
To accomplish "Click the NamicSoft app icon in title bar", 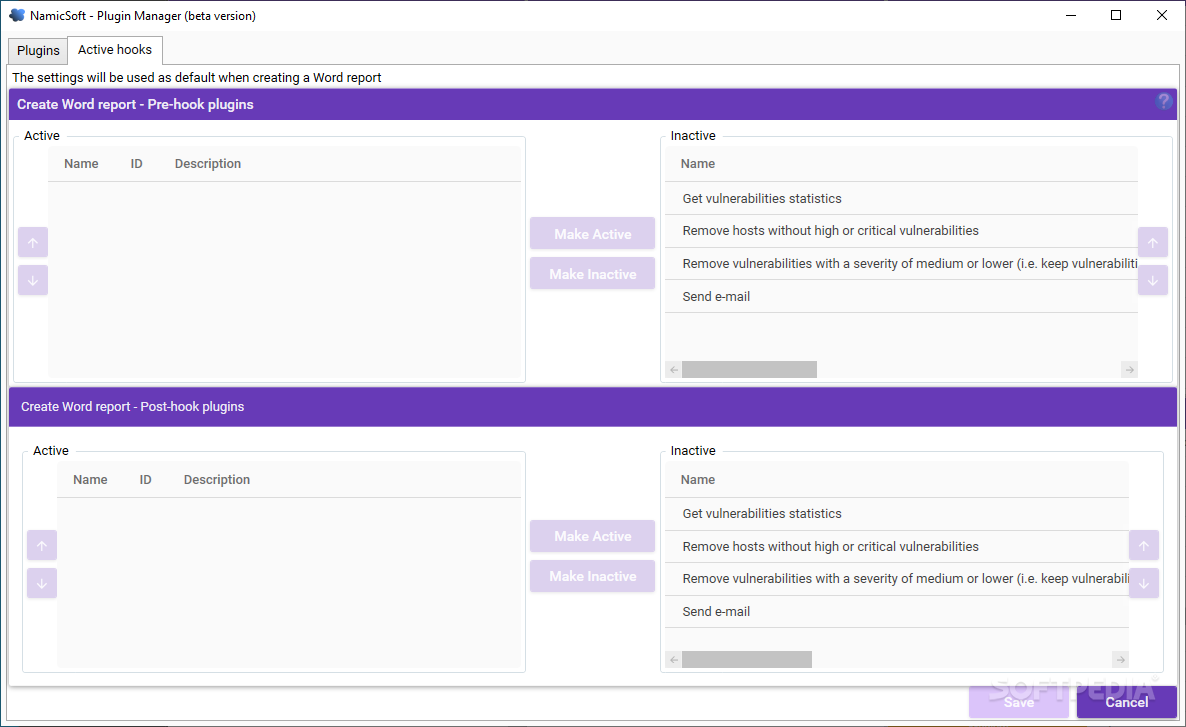I will [x=17, y=15].
